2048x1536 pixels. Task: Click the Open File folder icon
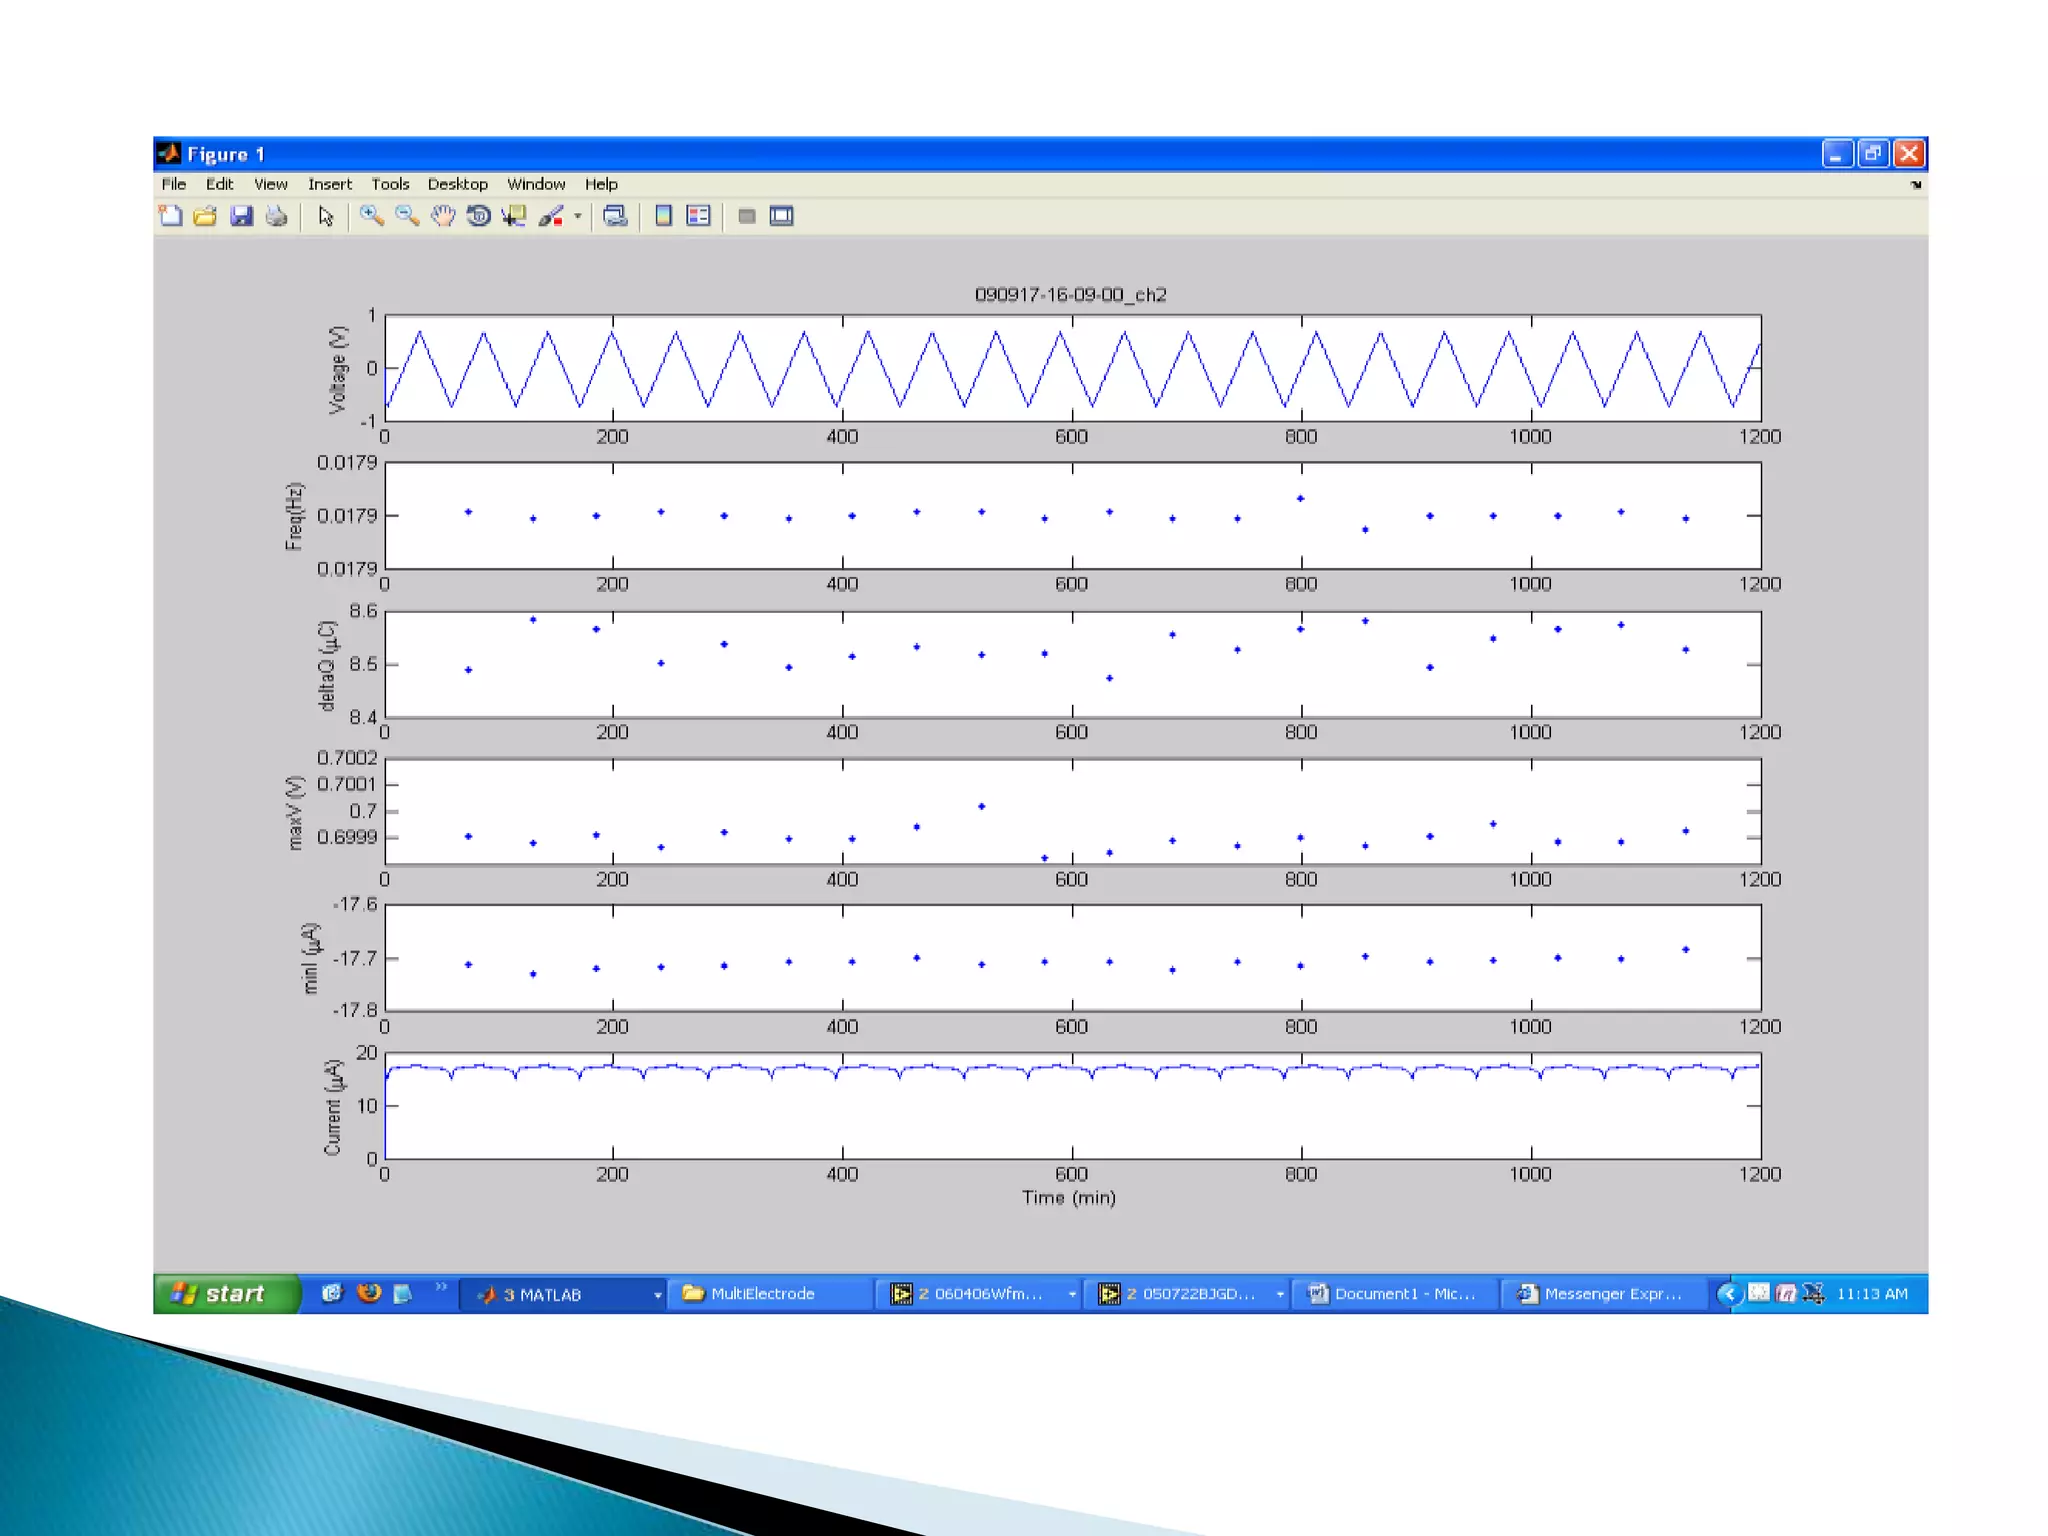point(205,216)
